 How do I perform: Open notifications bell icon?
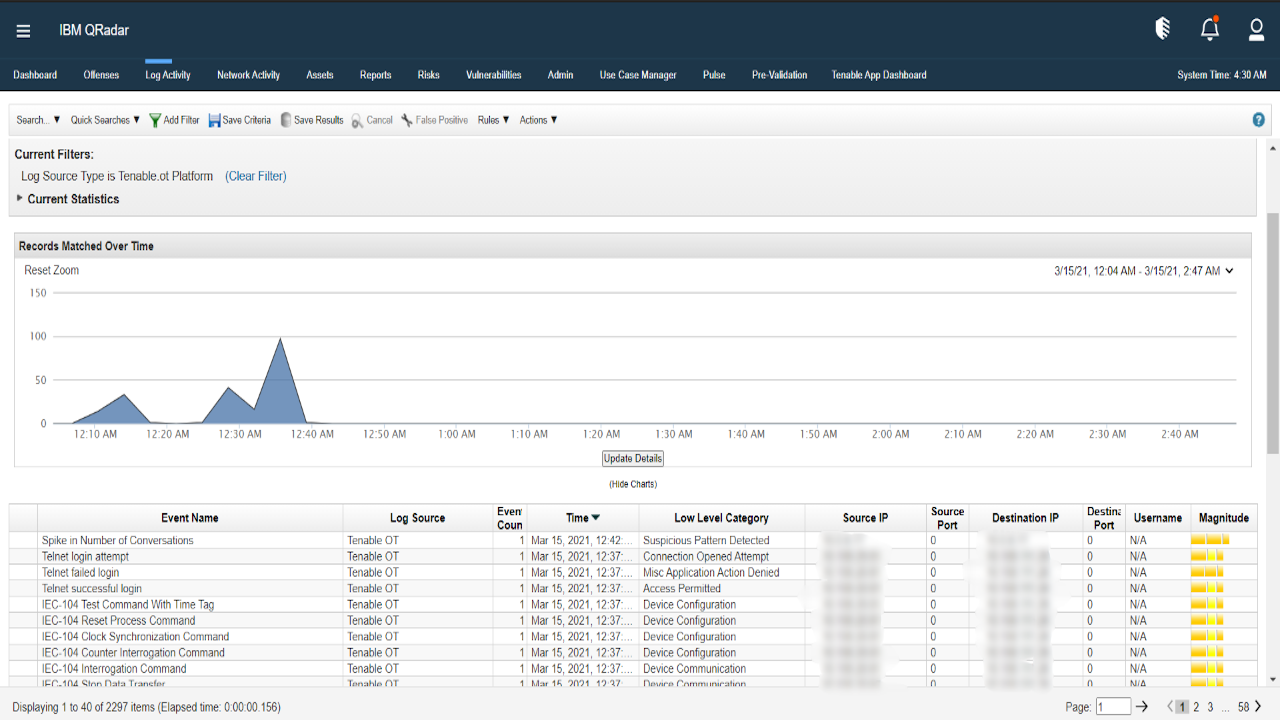click(1210, 29)
